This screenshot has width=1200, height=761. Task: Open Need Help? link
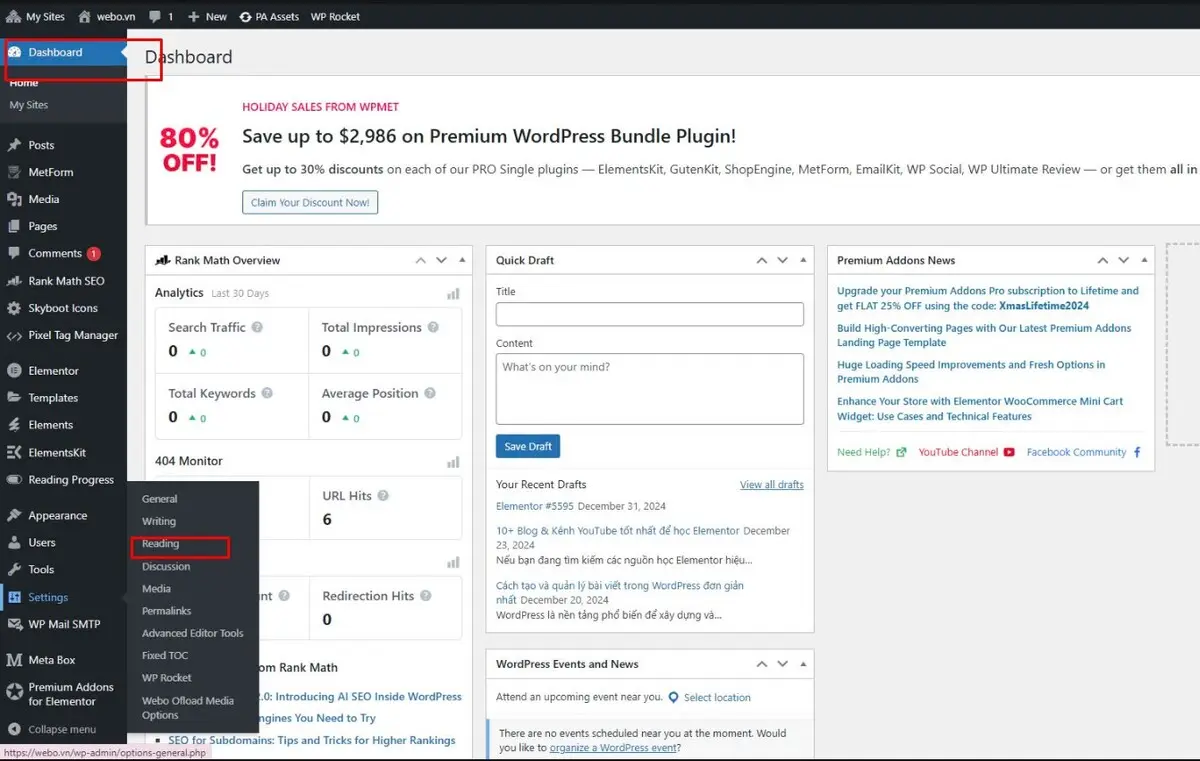click(x=864, y=452)
